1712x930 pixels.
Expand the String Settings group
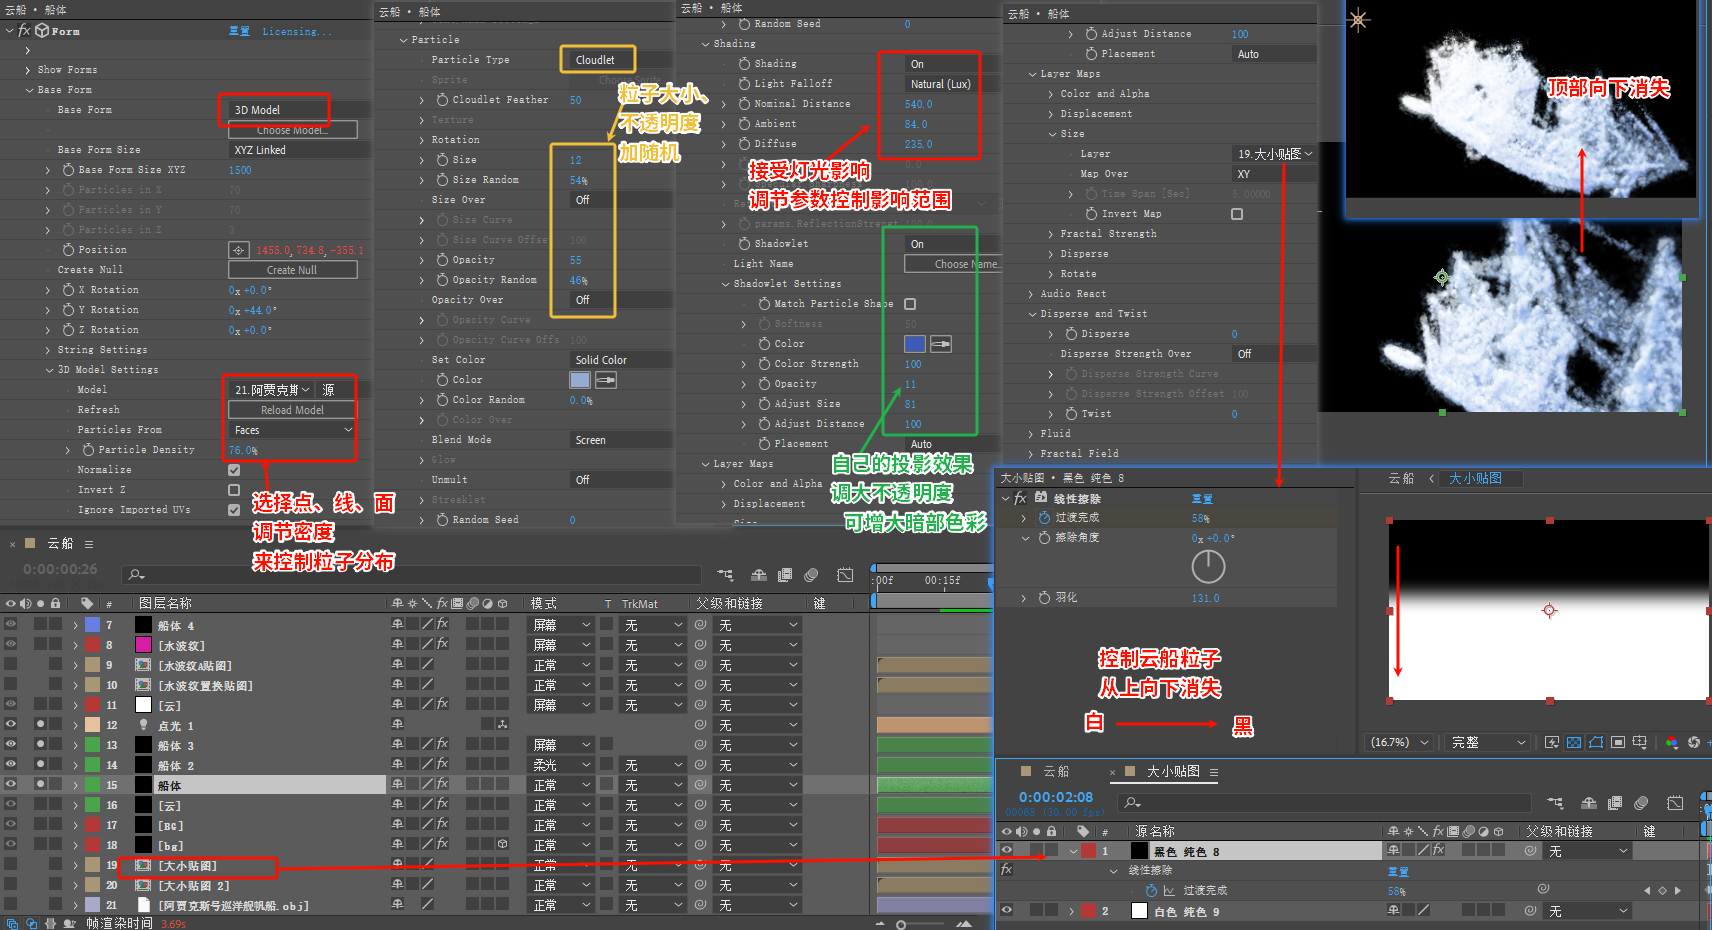point(48,350)
